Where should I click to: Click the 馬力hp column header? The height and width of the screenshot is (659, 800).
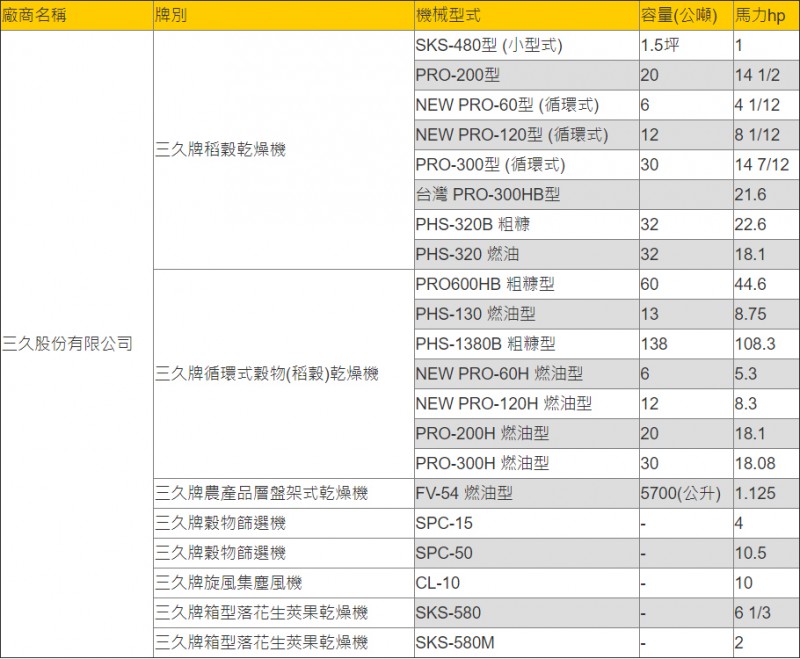(x=766, y=15)
